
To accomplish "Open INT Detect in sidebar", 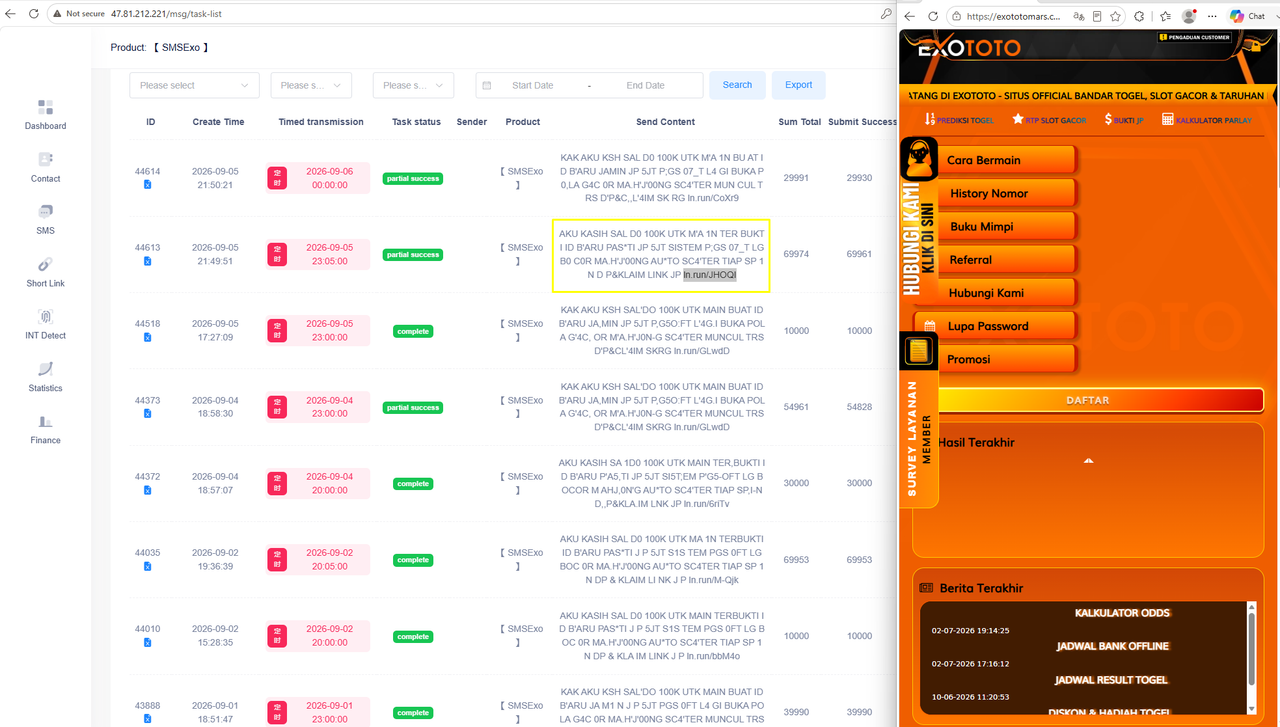I will click(x=45, y=324).
